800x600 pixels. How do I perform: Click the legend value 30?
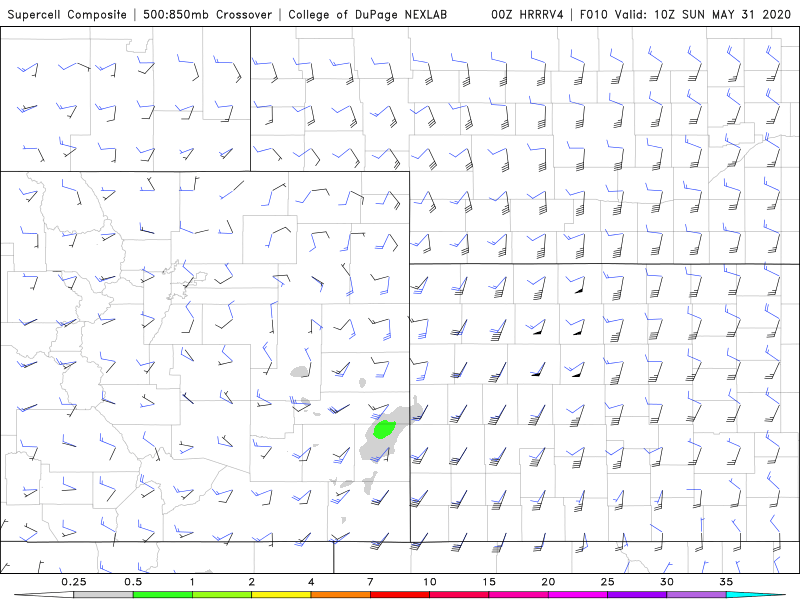(x=666, y=582)
